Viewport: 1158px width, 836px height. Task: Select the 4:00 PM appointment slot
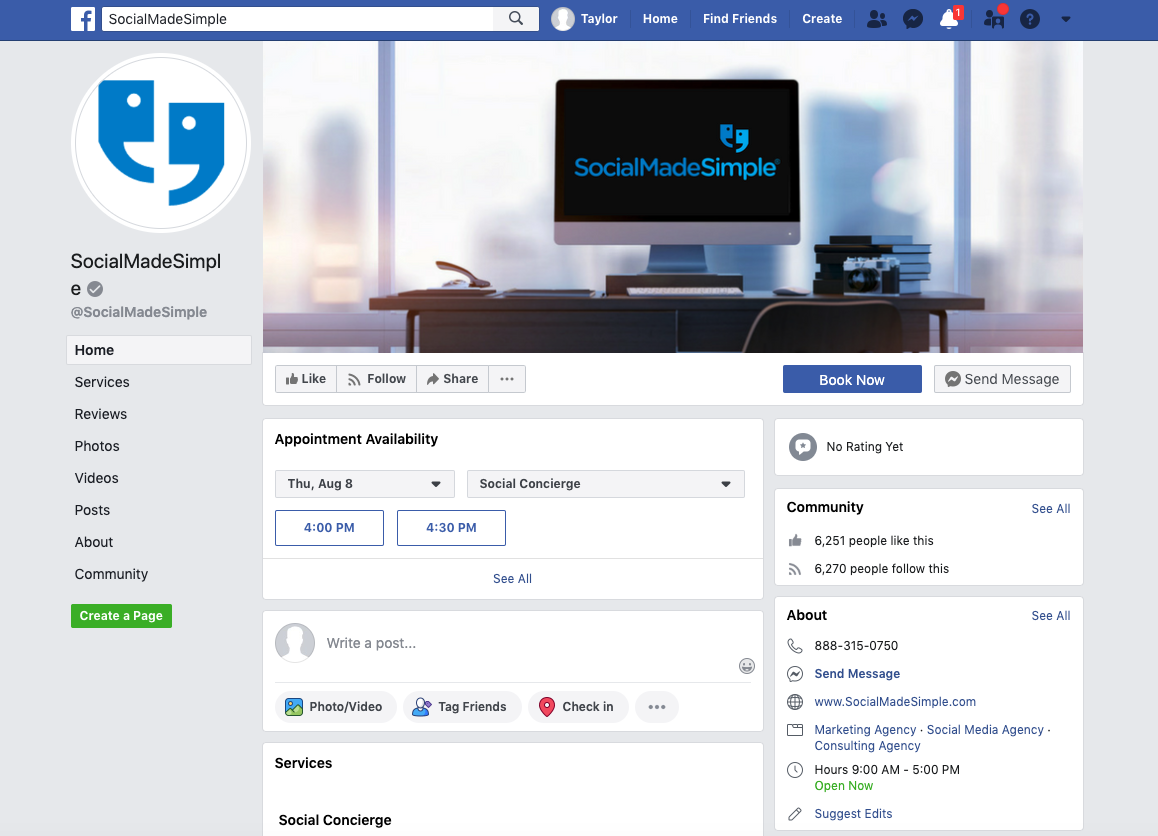pos(329,528)
